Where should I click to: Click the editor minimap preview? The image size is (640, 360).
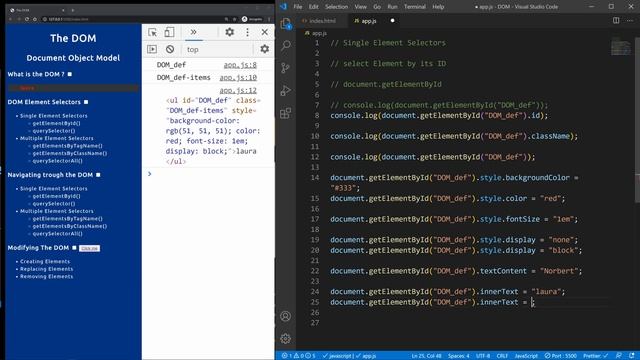pyautogui.click(x=621, y=46)
